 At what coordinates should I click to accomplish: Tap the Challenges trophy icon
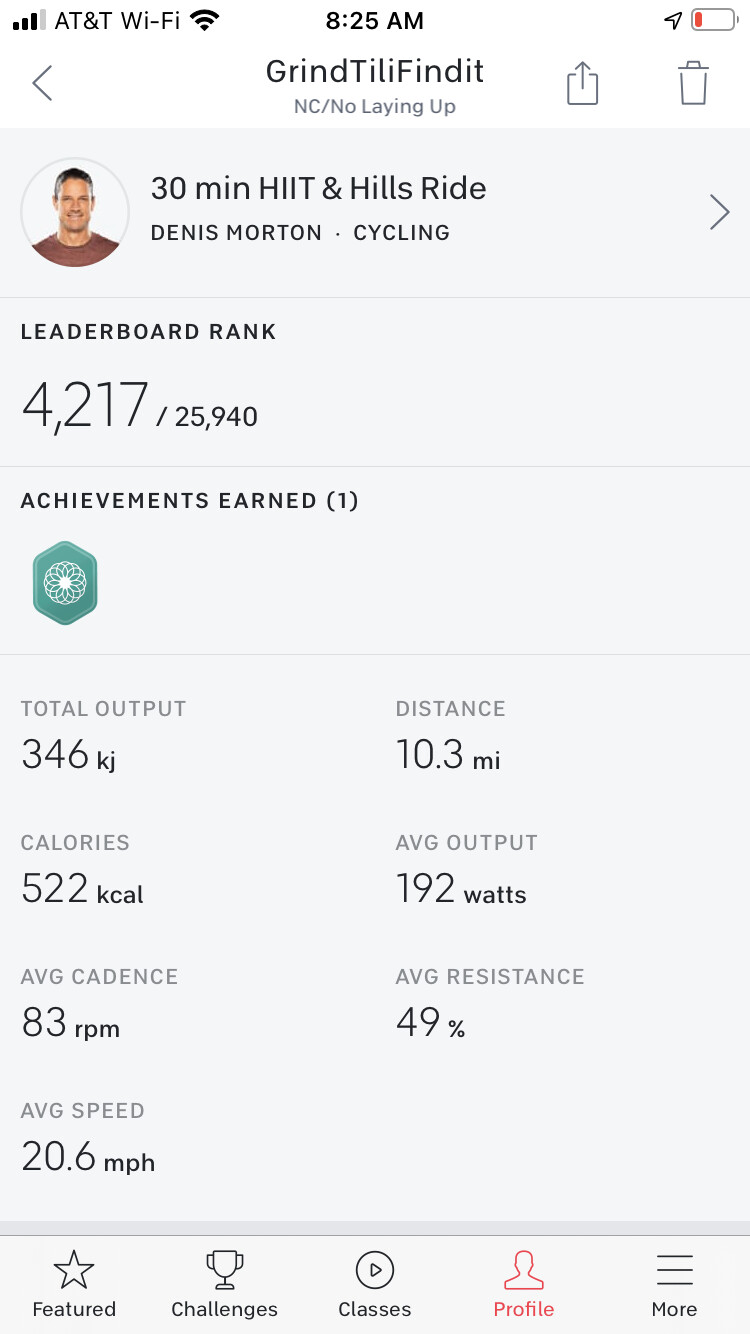click(224, 1271)
